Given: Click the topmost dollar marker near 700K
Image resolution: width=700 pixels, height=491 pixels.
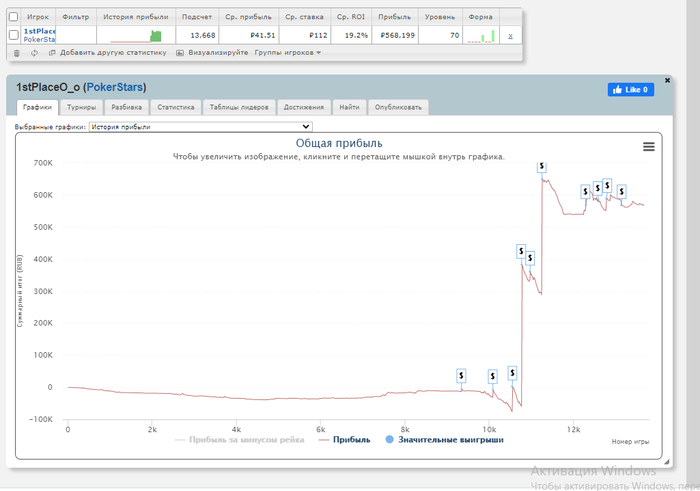Looking at the screenshot, I should click(x=542, y=166).
